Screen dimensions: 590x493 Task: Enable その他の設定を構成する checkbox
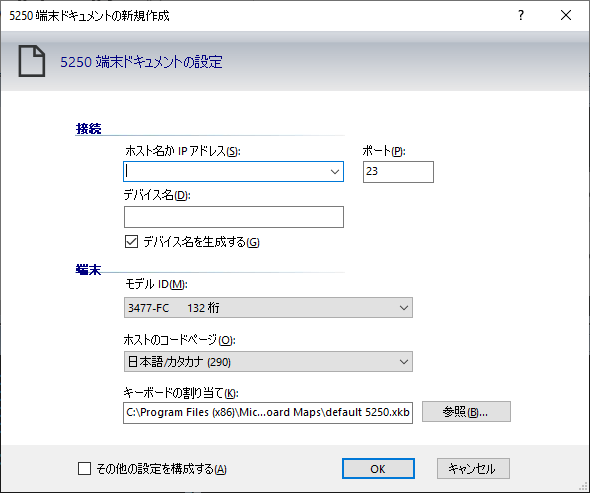(84, 469)
